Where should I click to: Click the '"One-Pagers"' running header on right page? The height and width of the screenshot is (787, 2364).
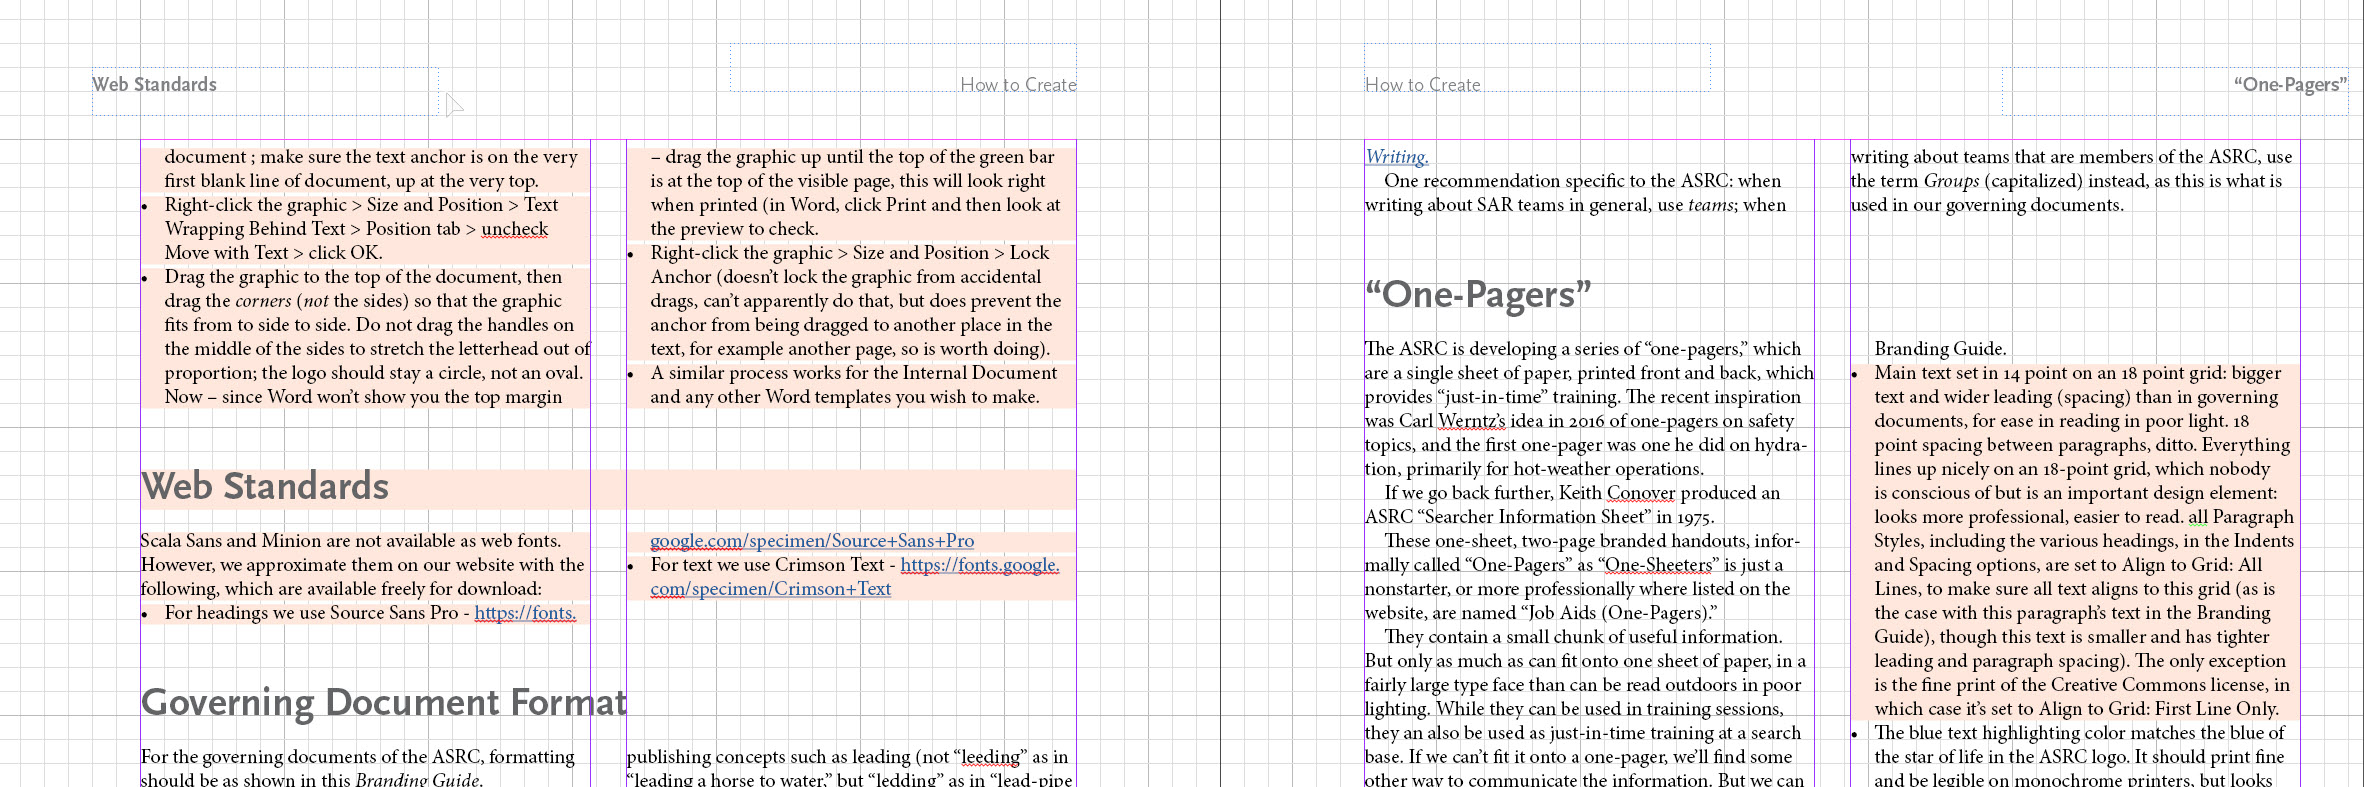coord(2290,85)
